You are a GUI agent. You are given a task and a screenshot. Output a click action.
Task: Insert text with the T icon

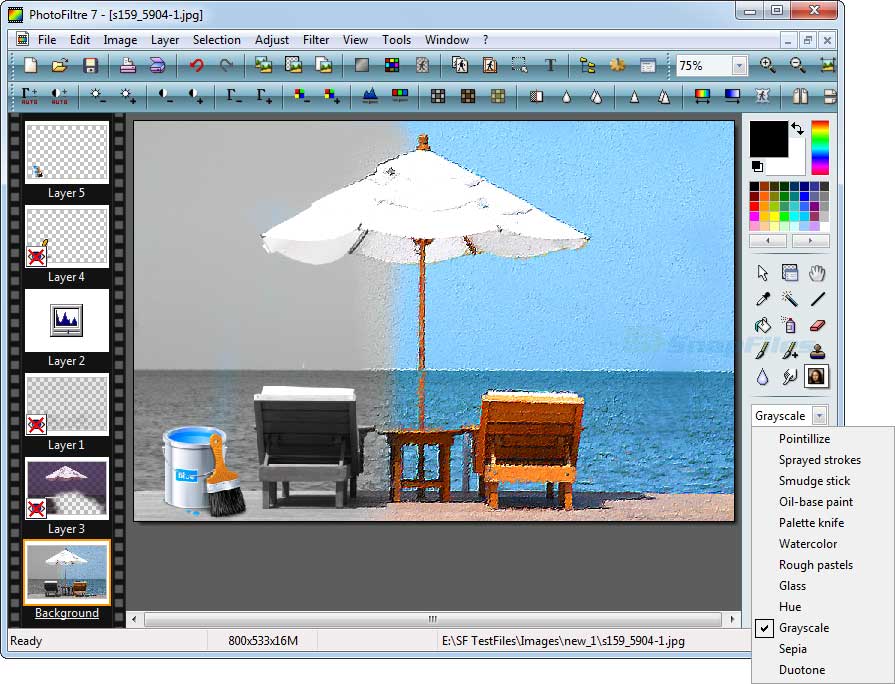coord(550,66)
